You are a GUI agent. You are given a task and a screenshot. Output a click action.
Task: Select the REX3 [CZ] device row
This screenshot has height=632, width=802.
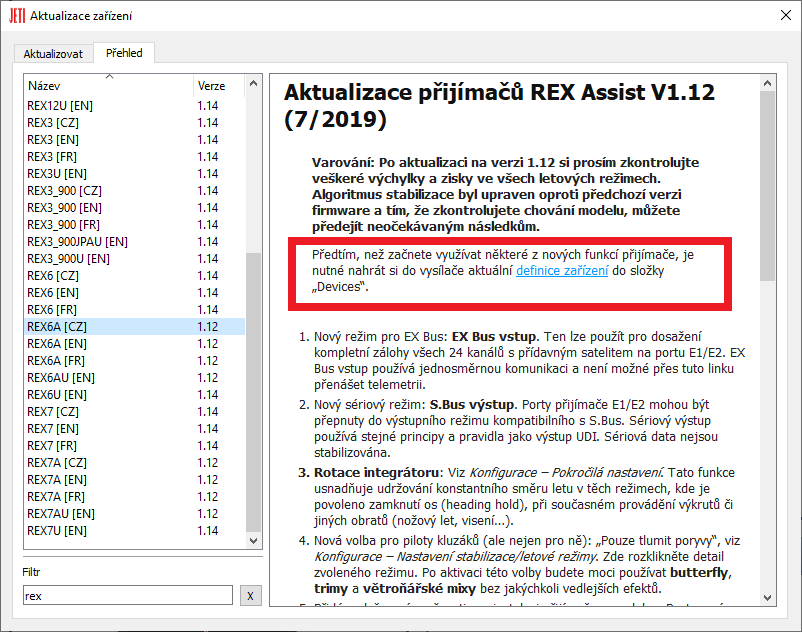click(x=135, y=123)
